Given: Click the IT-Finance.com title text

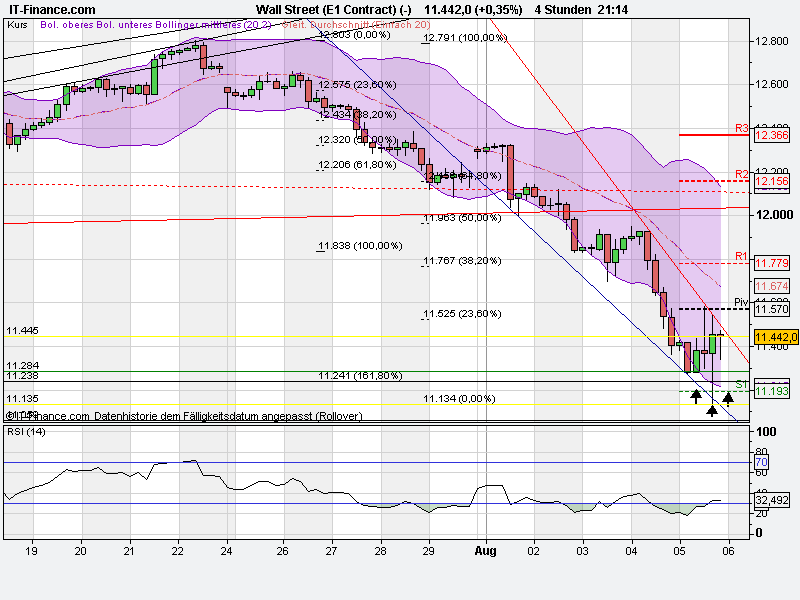Looking at the screenshot, I should click(52, 10).
